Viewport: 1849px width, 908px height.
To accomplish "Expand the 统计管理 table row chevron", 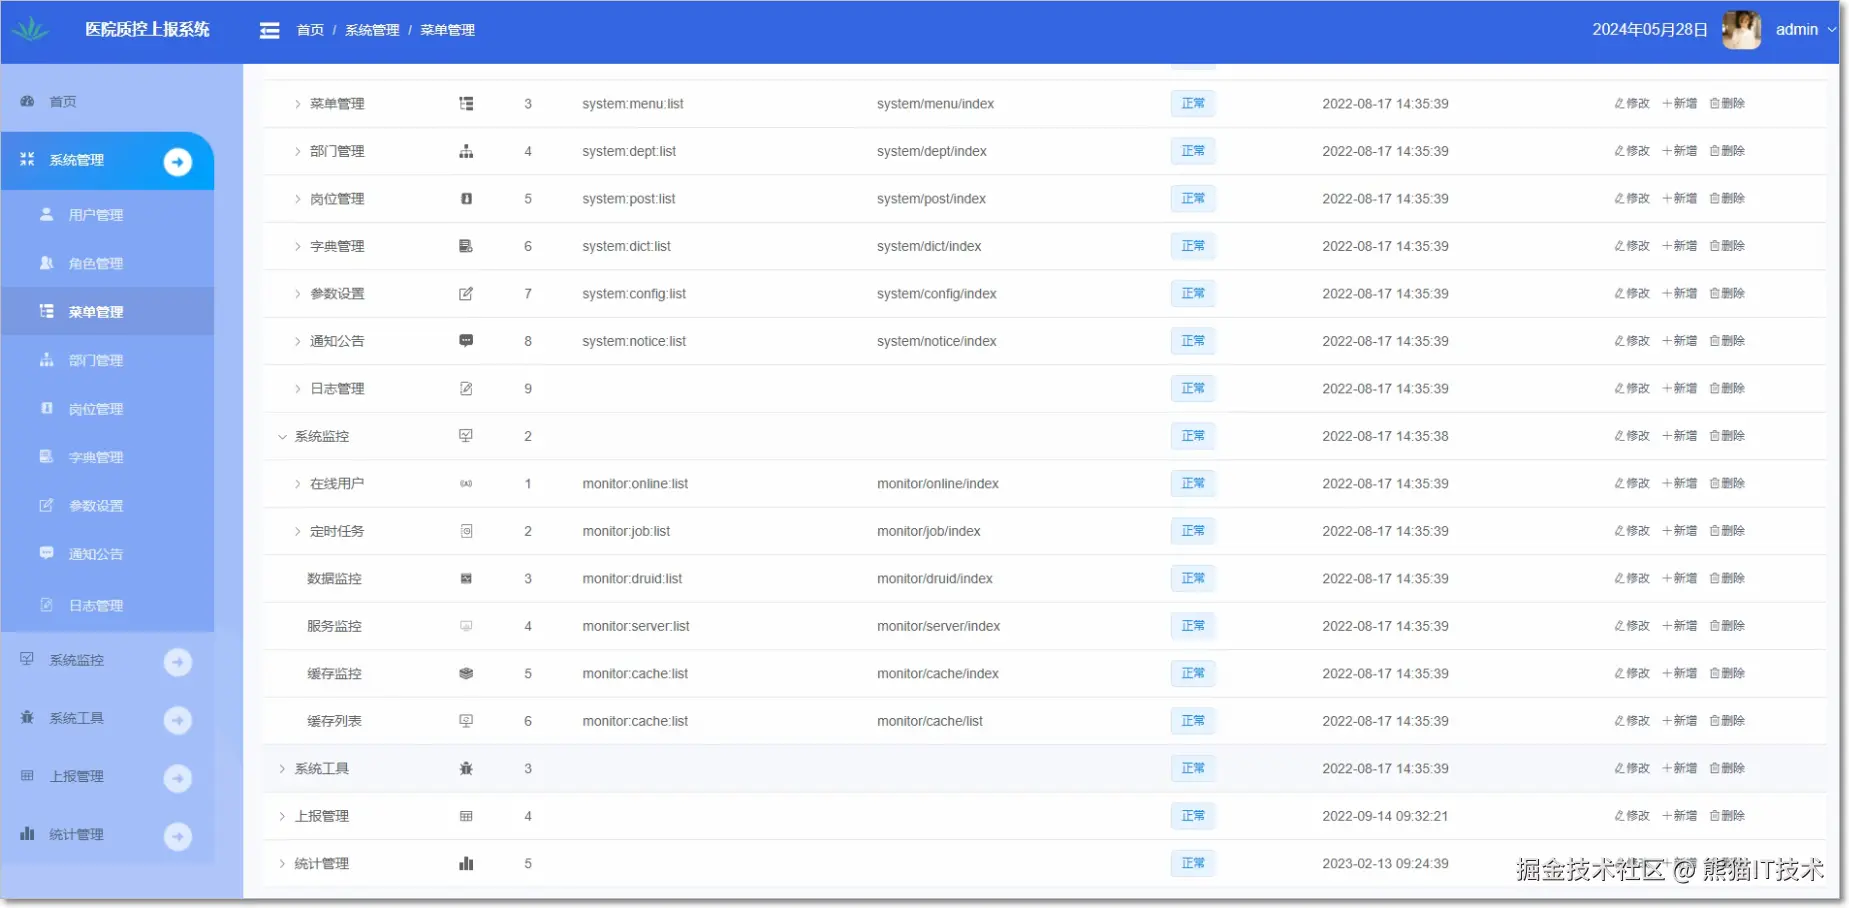I will coord(282,864).
